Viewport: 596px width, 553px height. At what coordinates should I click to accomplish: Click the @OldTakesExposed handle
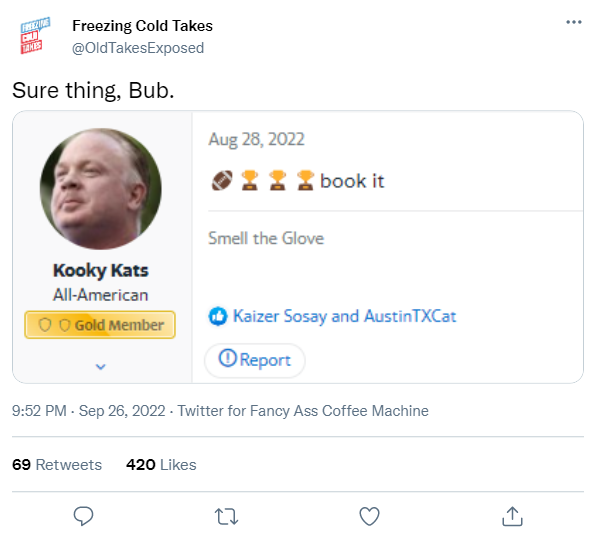pos(138,48)
